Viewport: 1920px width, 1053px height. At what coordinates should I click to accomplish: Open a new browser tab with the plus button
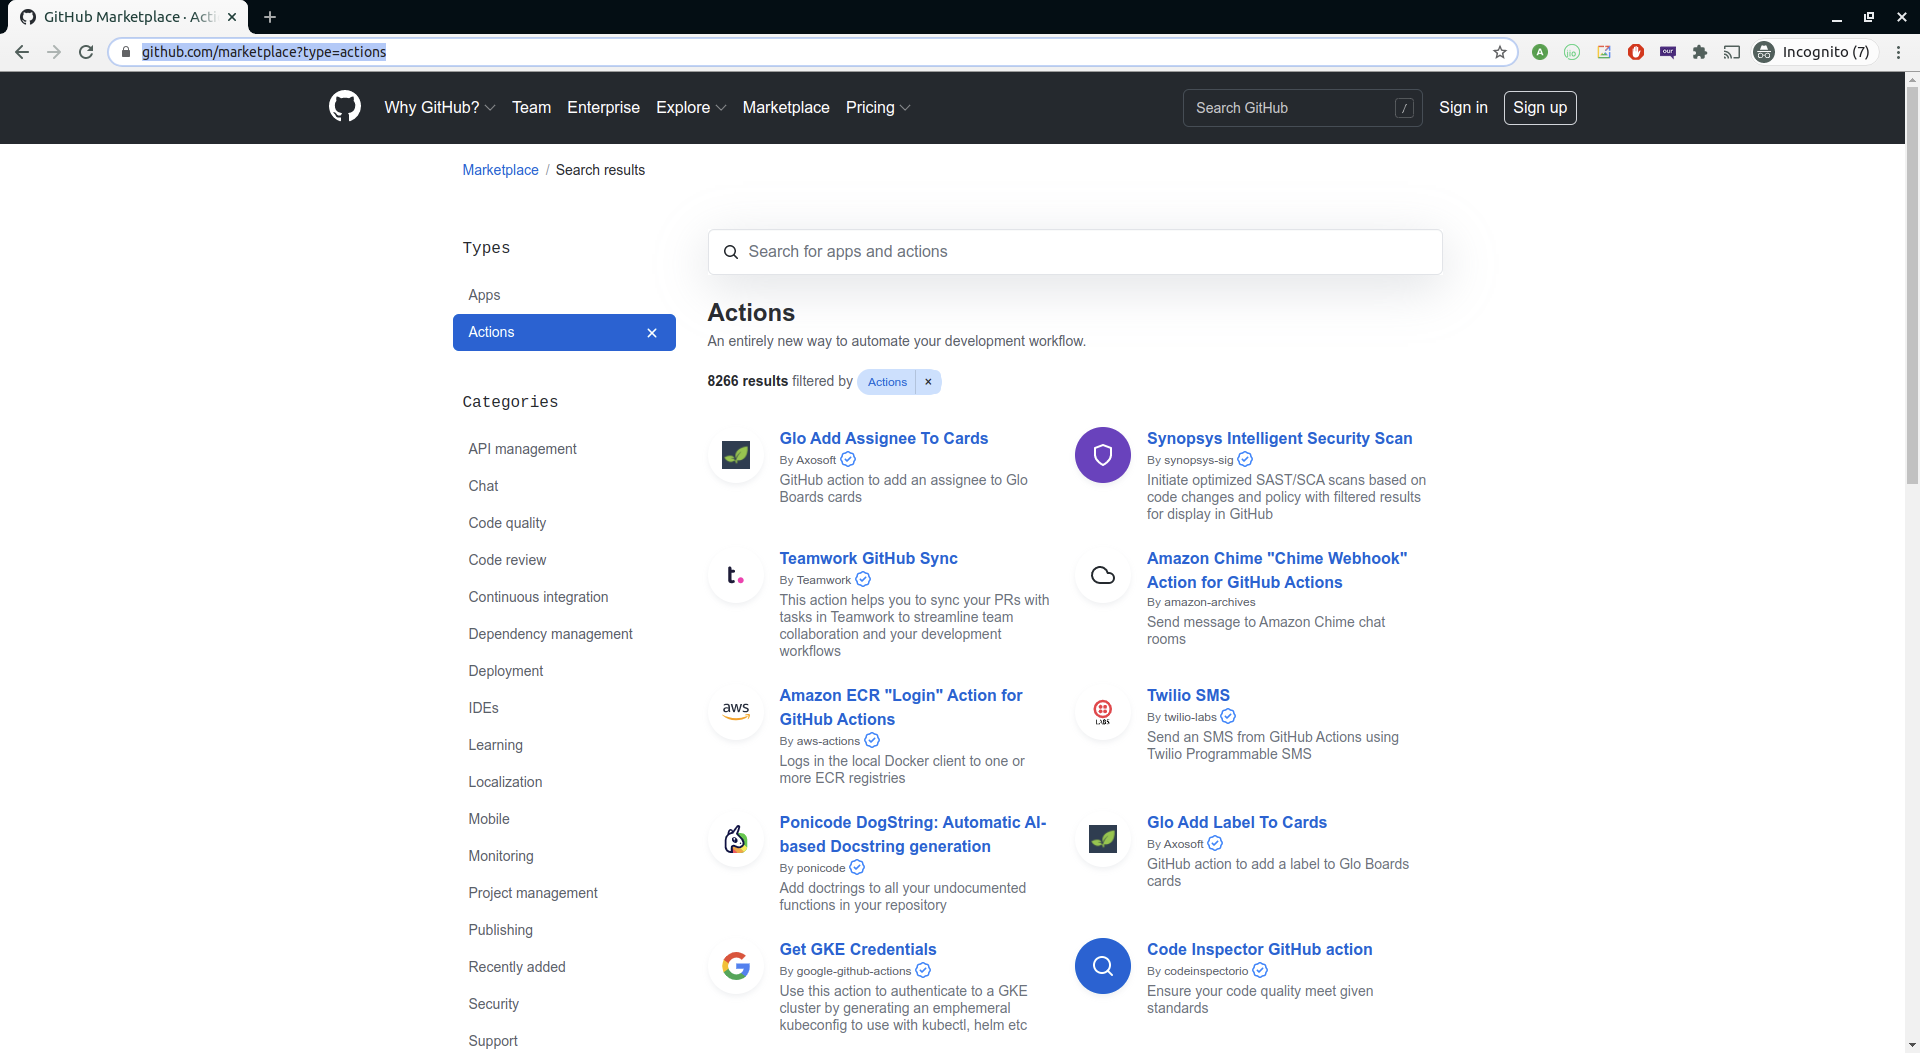pyautogui.click(x=270, y=17)
